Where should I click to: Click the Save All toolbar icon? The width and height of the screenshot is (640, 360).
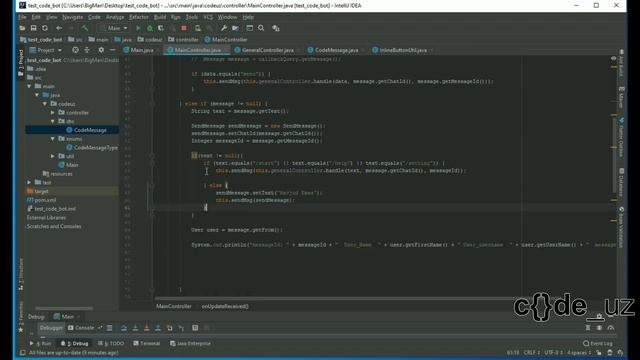(33, 28)
